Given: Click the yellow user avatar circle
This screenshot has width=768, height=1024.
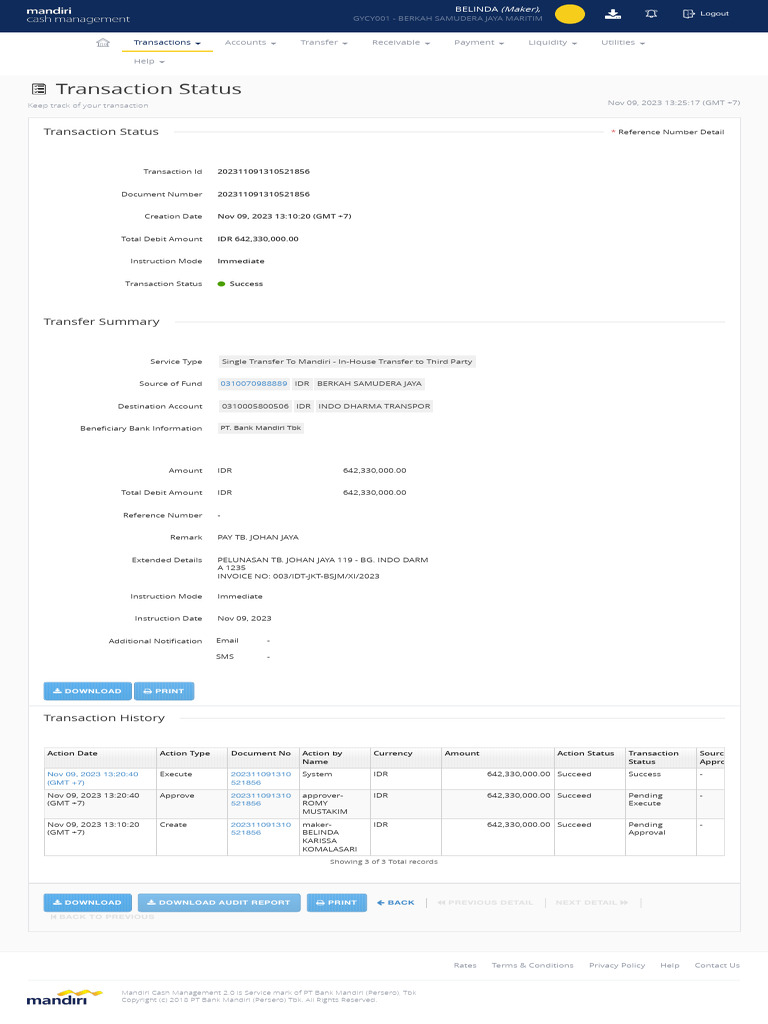Looking at the screenshot, I should point(569,14).
